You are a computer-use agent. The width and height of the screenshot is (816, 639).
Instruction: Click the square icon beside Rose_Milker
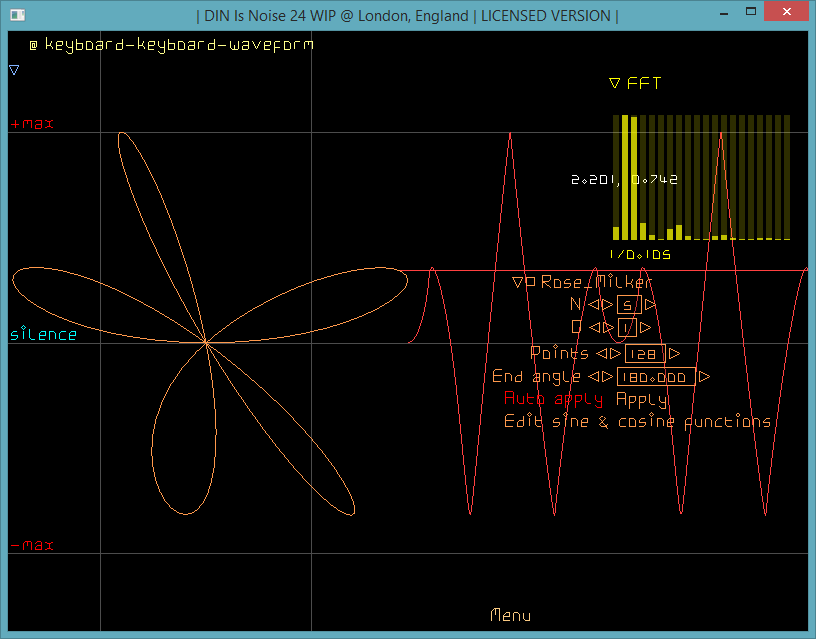coord(531,282)
